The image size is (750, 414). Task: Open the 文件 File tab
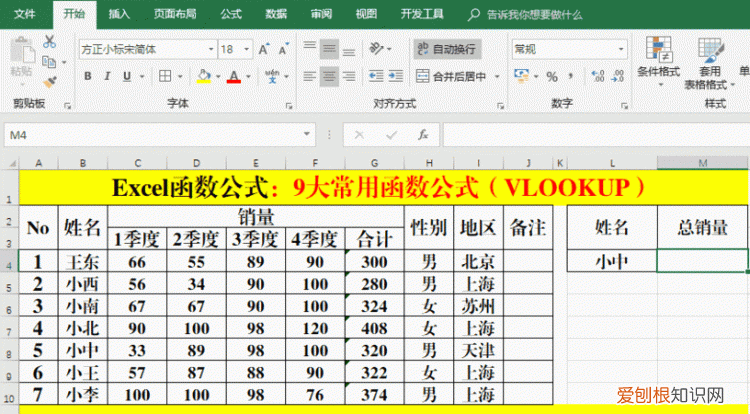tap(25, 14)
